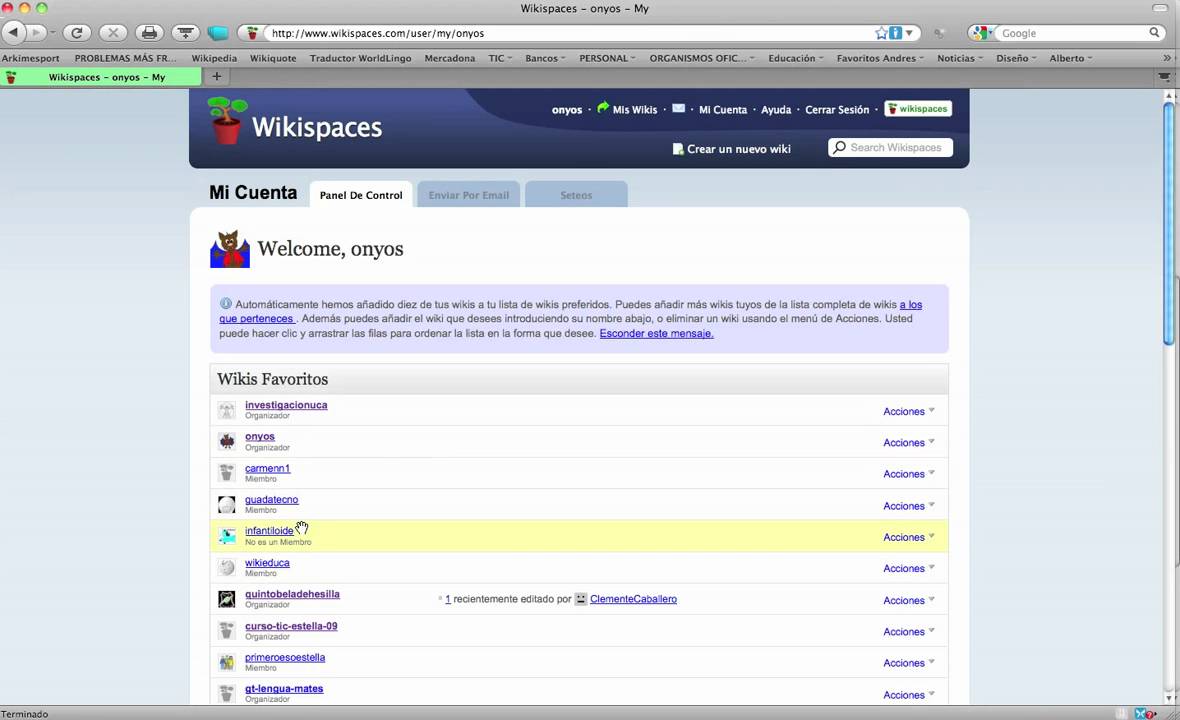1180x720 pixels.
Task: Switch to the Enviar Por Email tab
Action: click(x=468, y=195)
